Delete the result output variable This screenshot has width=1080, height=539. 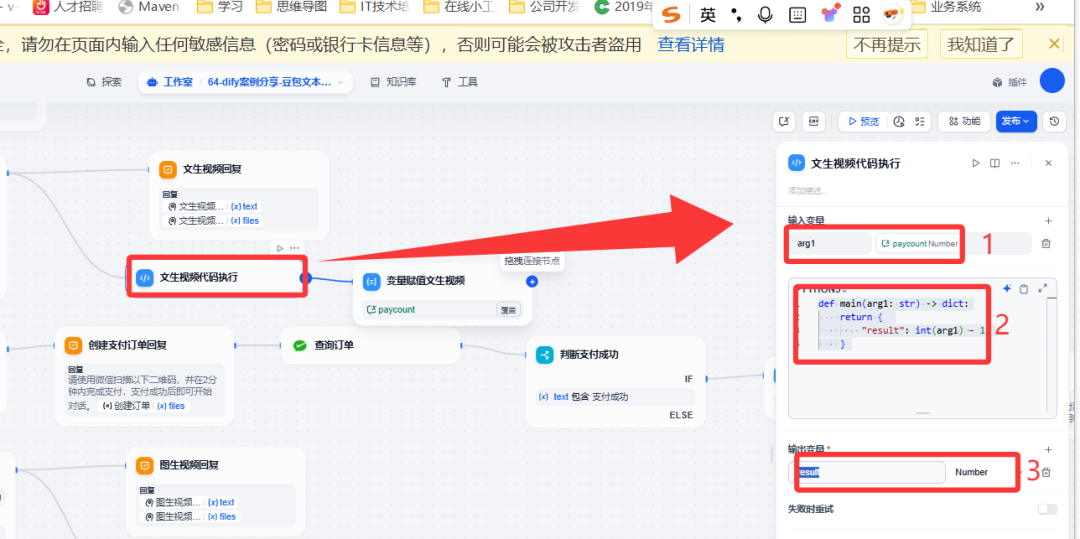1046,472
